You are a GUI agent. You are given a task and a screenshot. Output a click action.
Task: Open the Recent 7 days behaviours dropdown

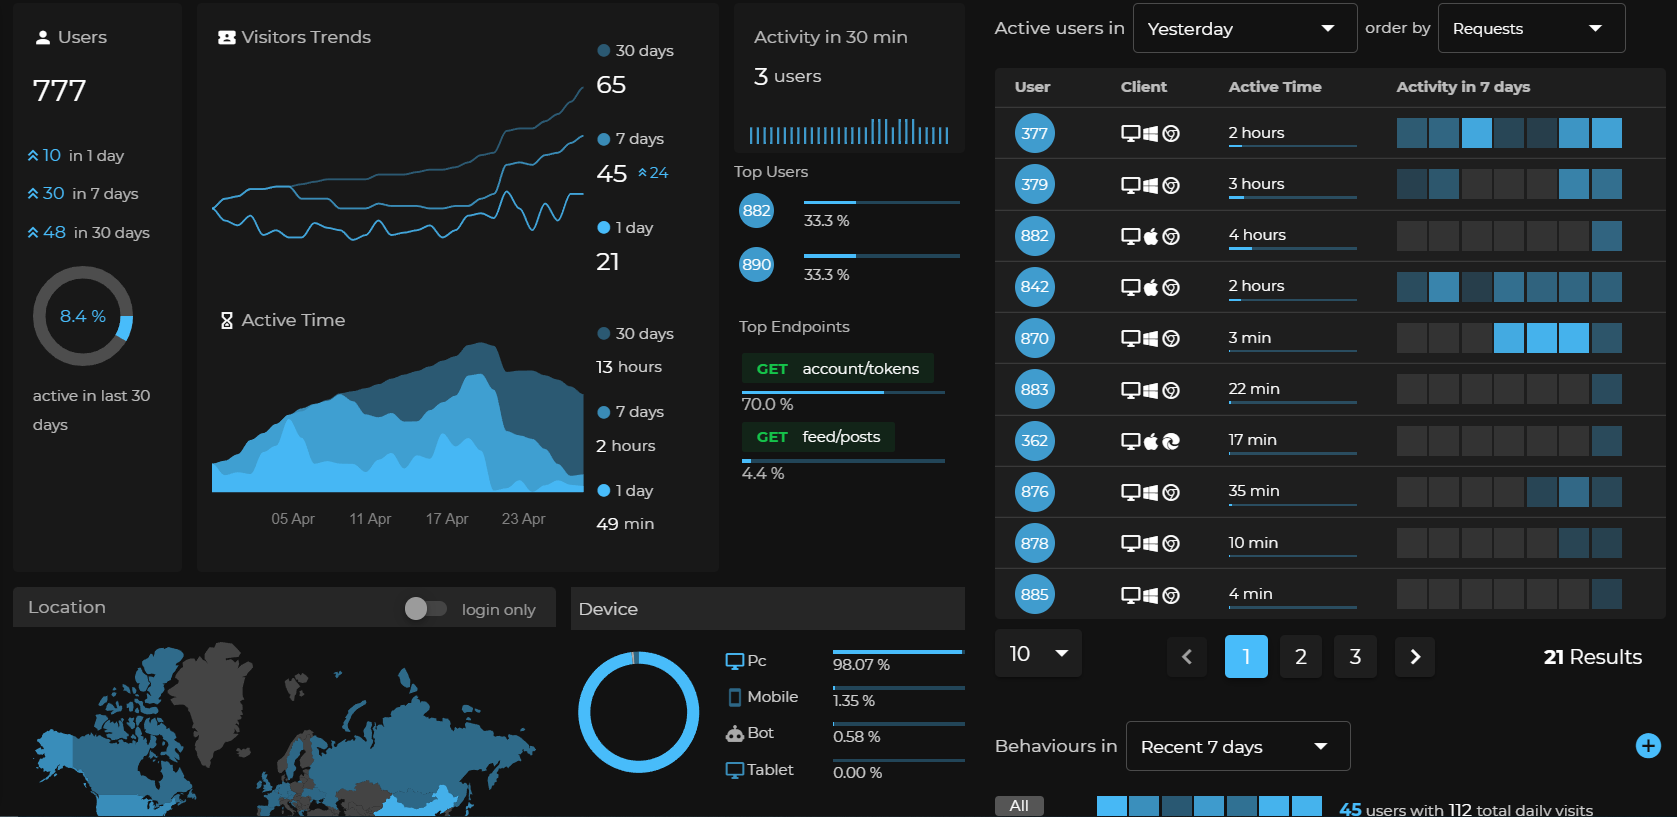click(x=1238, y=746)
